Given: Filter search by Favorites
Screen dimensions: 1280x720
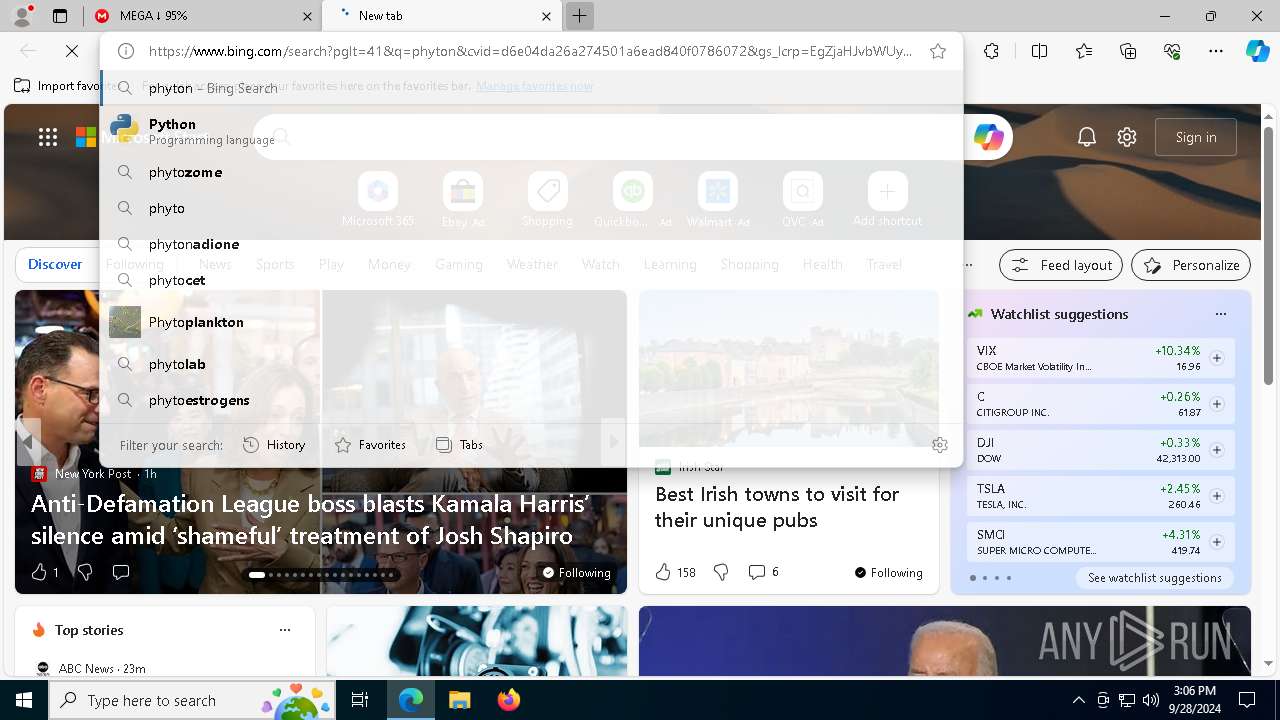Looking at the screenshot, I should tap(370, 445).
